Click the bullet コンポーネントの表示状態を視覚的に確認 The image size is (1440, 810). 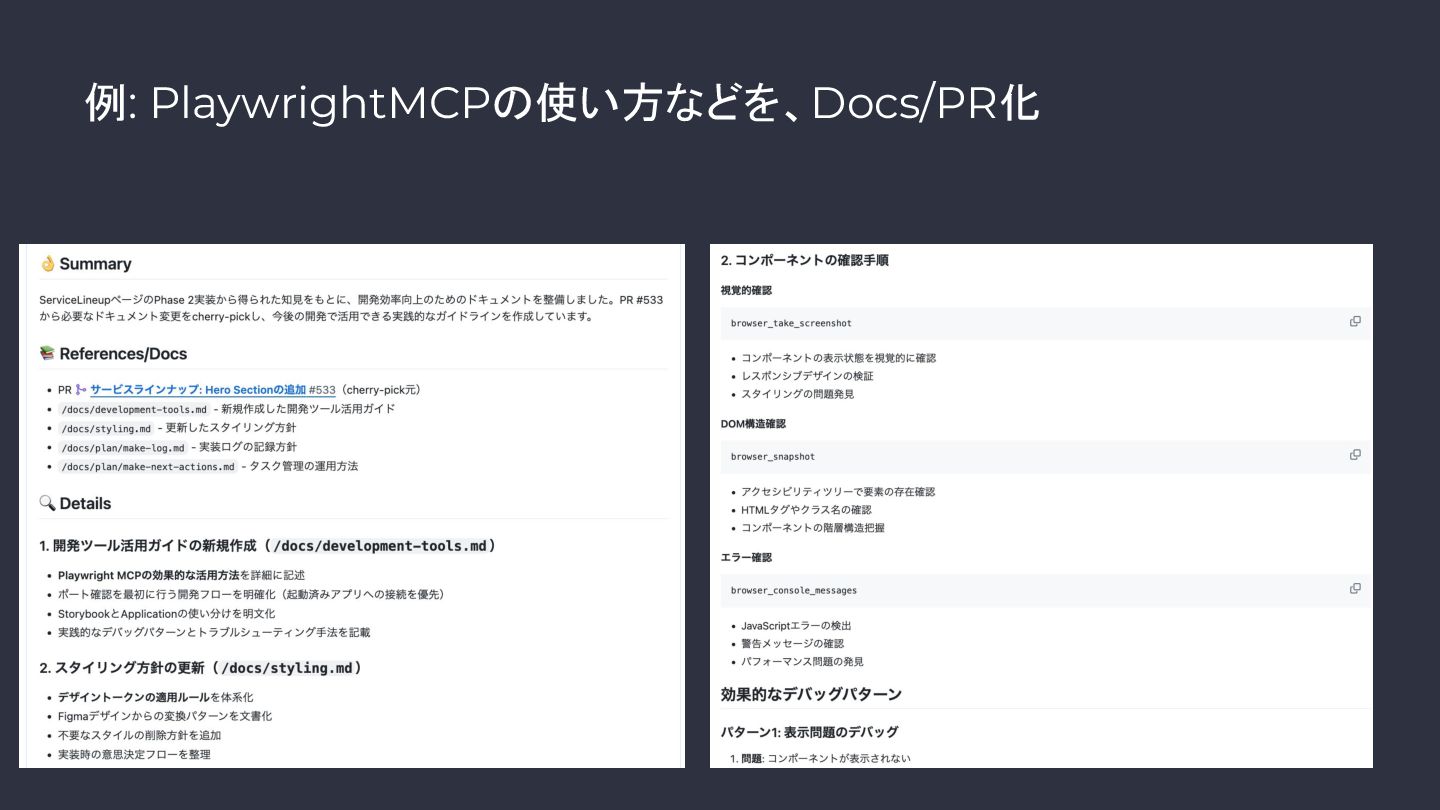[x=838, y=358]
